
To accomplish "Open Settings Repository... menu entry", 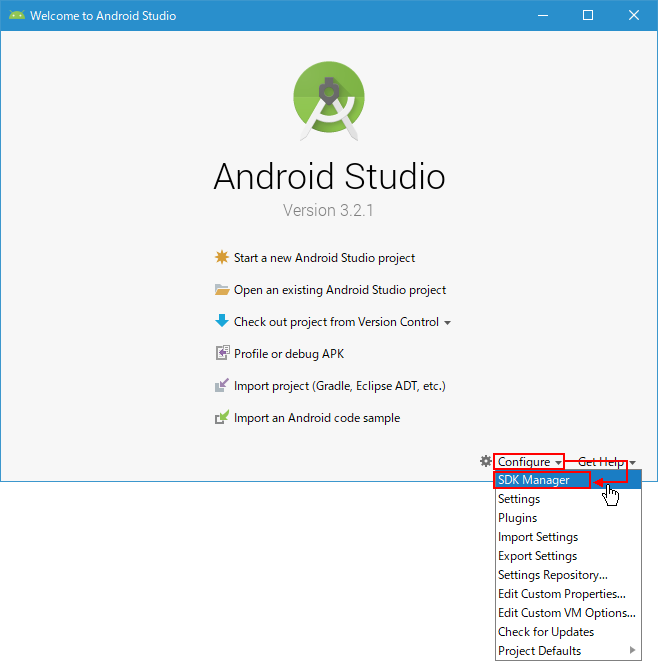I will pos(568,575).
